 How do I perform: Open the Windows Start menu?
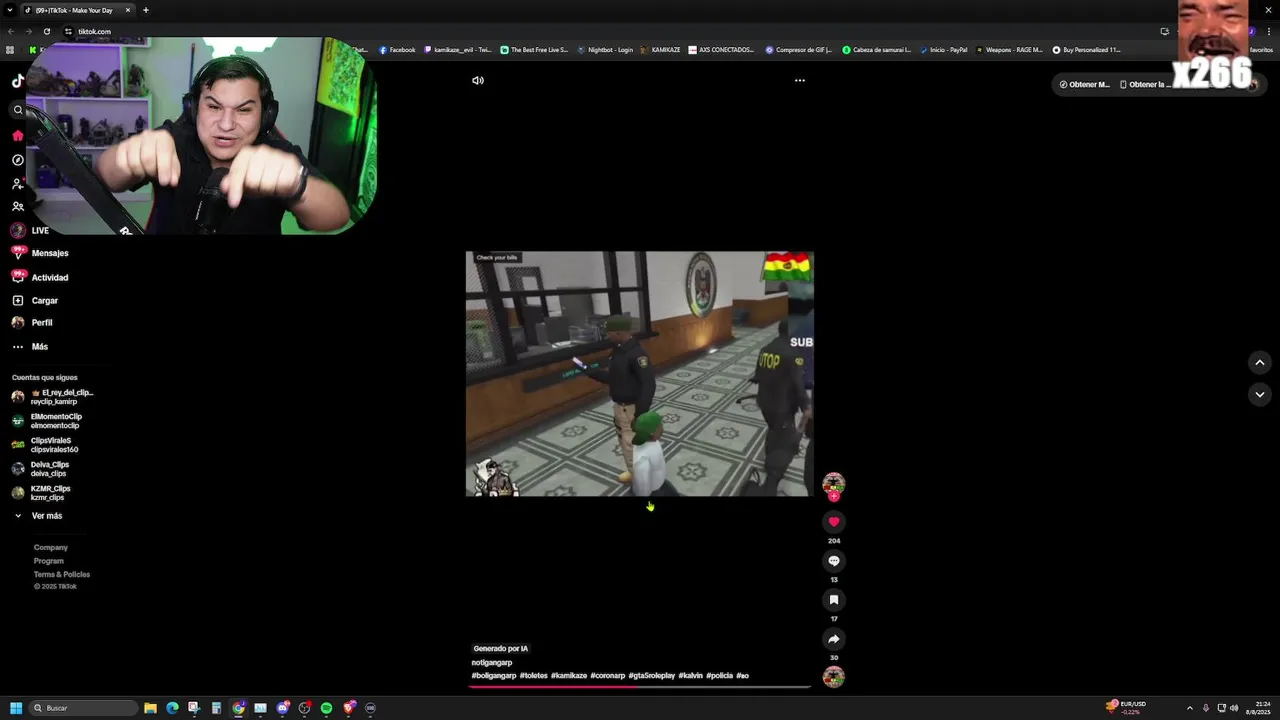pyautogui.click(x=16, y=708)
